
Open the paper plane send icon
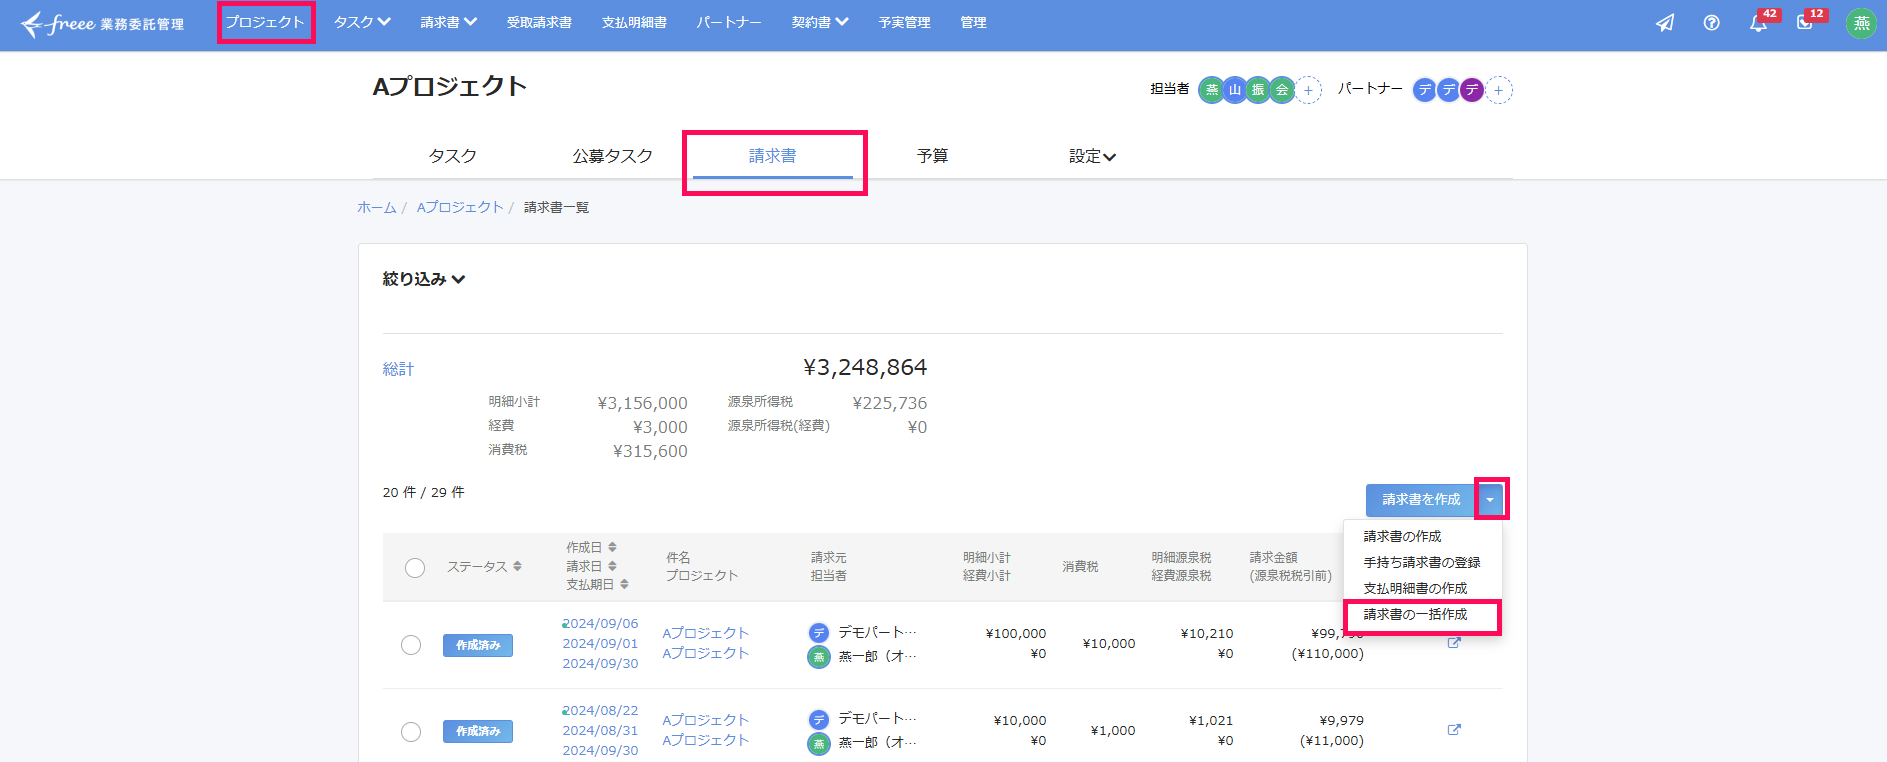pos(1665,23)
